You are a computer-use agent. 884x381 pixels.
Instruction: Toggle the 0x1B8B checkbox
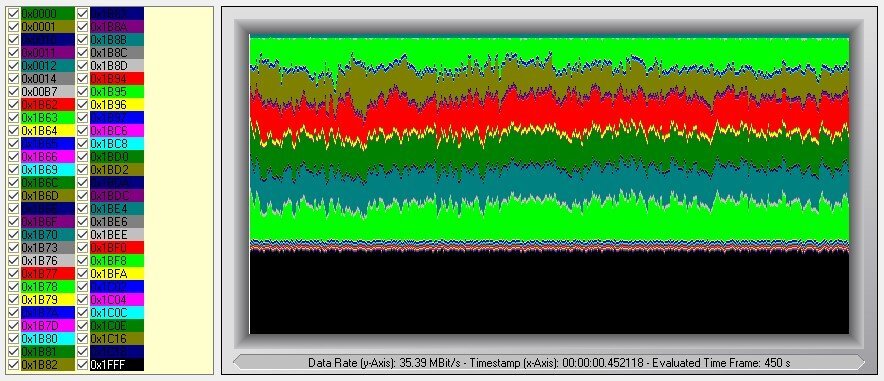[x=82, y=39]
